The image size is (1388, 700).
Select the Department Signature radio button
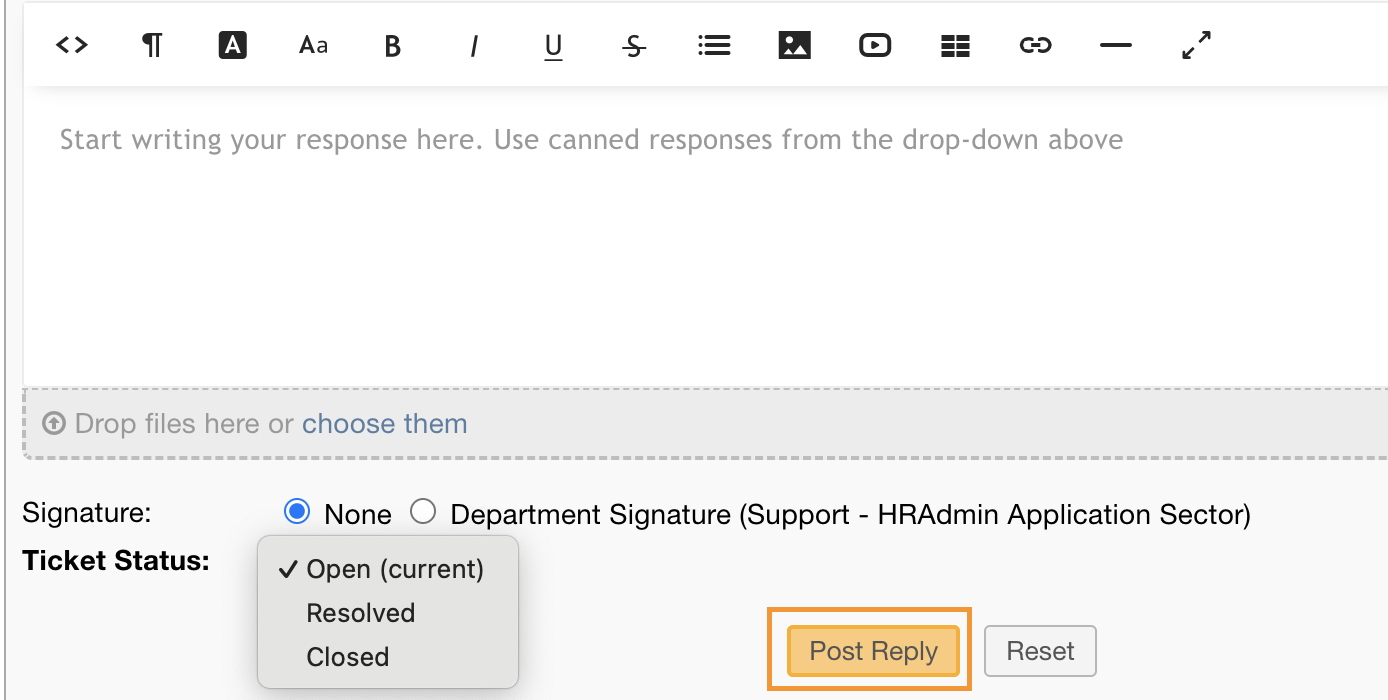(x=424, y=512)
